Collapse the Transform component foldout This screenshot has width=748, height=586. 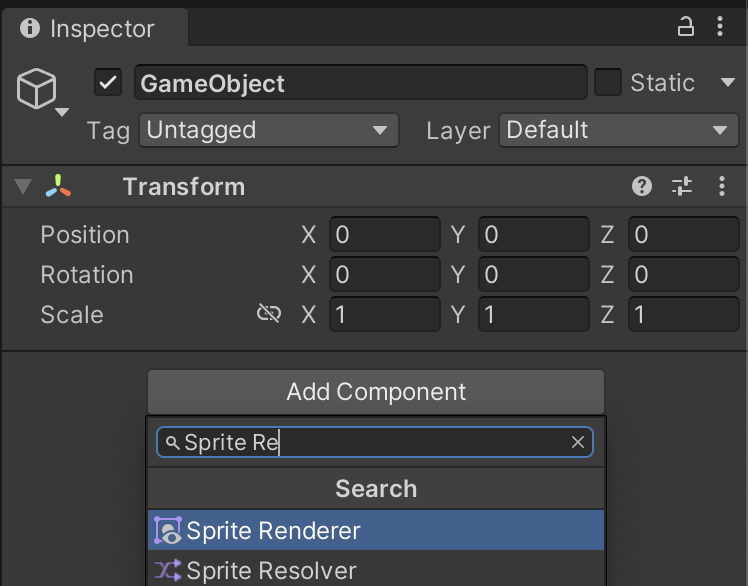click(x=24, y=187)
